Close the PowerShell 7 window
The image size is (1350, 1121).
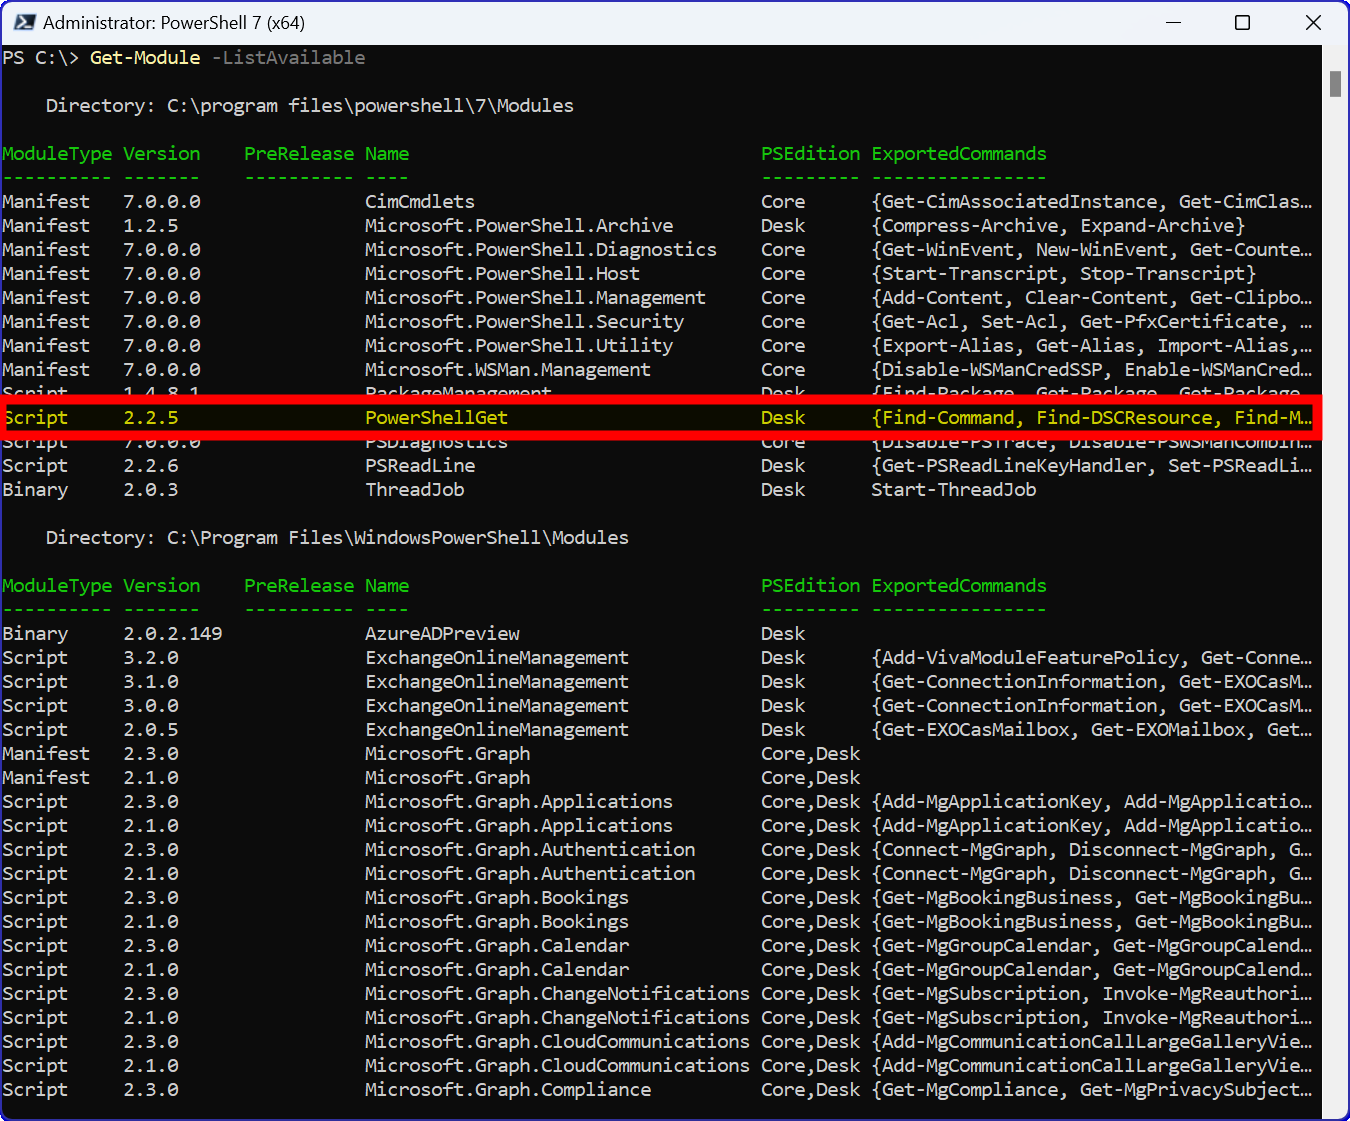[1313, 22]
